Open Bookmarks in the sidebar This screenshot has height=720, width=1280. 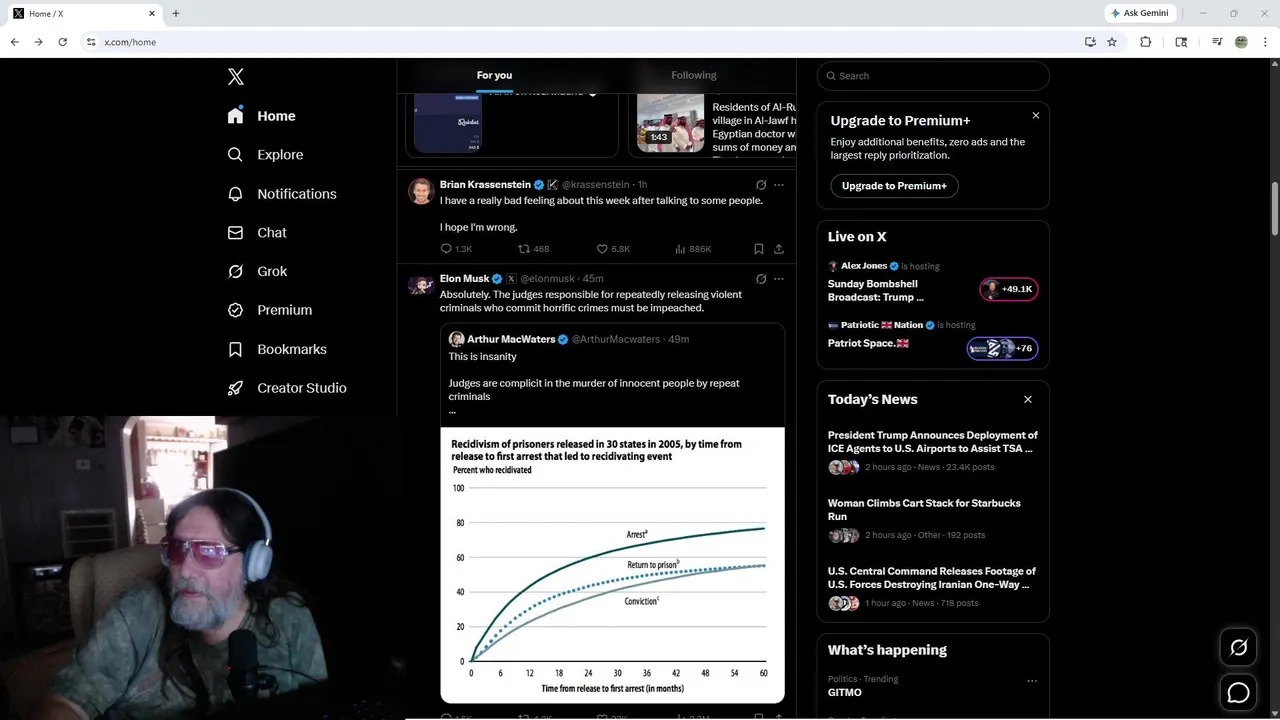point(277,349)
